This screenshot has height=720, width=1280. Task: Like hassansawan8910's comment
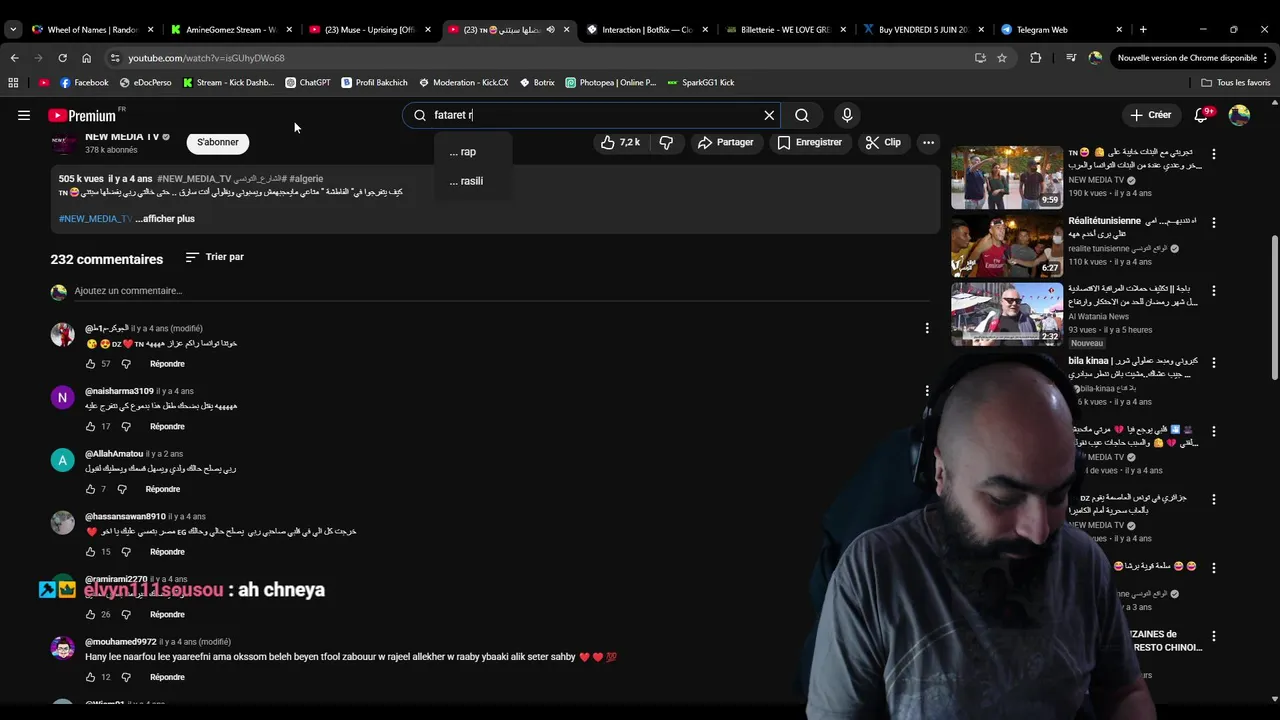pos(90,551)
